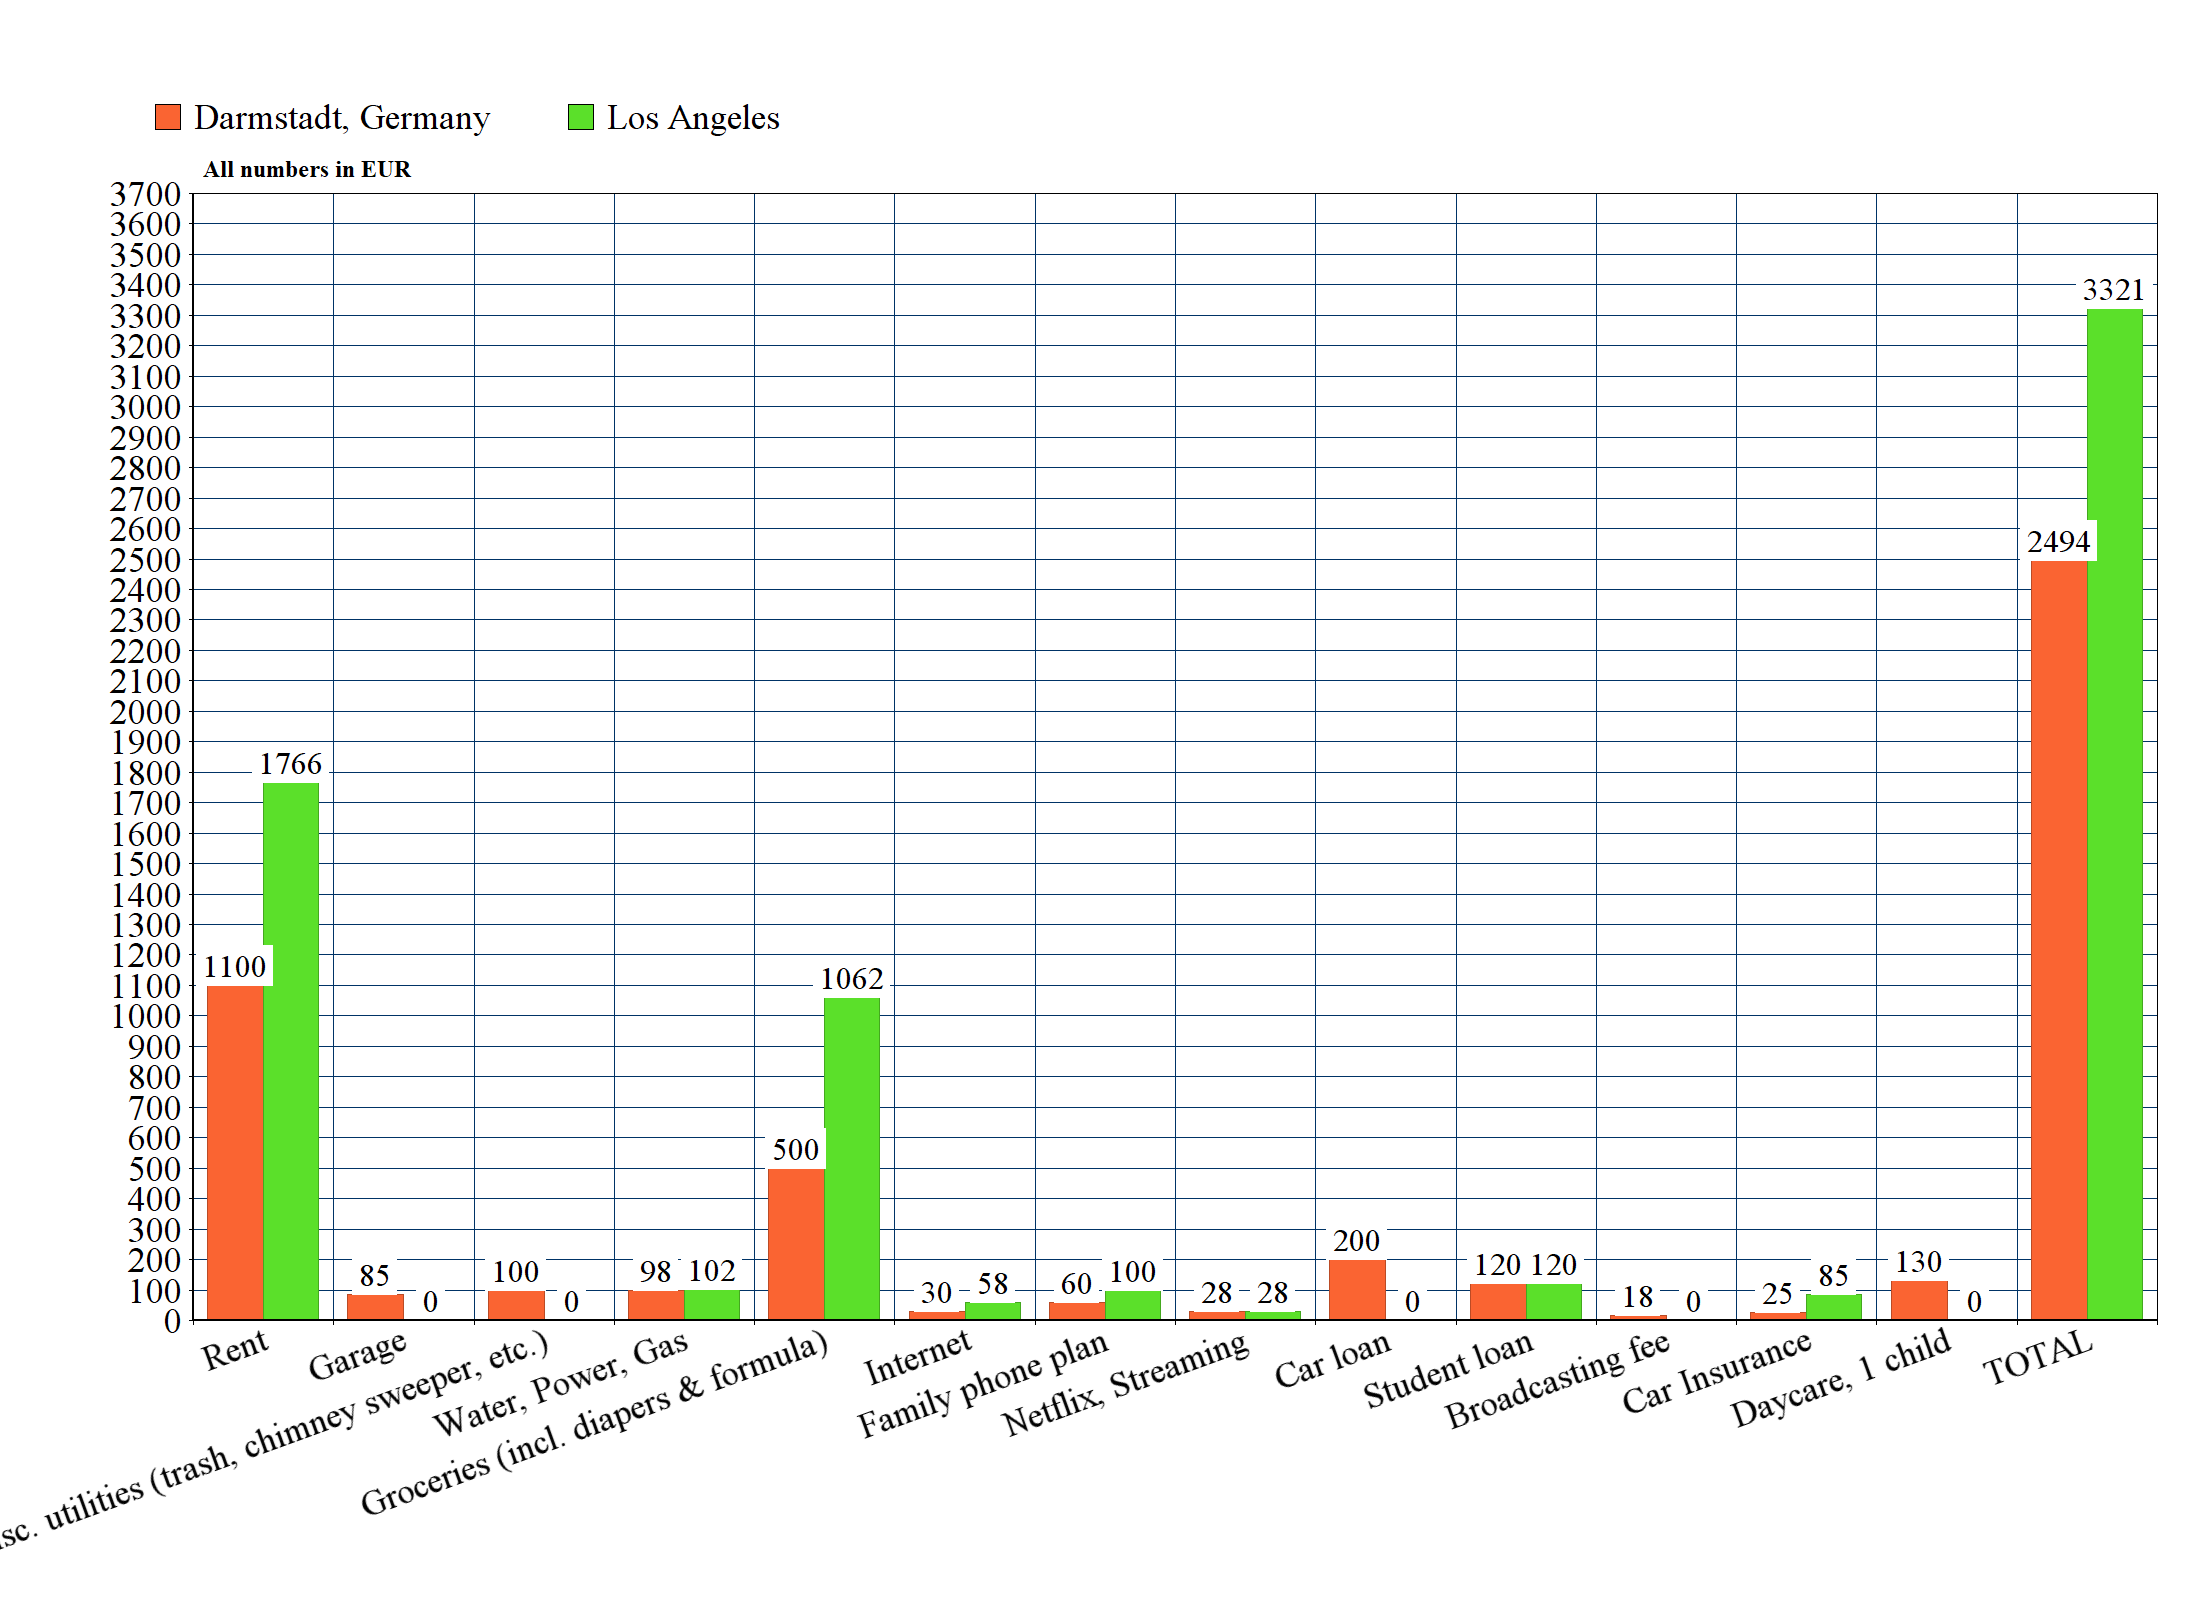Click the orange Daycare bar labeled 130
The width and height of the screenshot is (2190, 1610).
[x=1918, y=1300]
